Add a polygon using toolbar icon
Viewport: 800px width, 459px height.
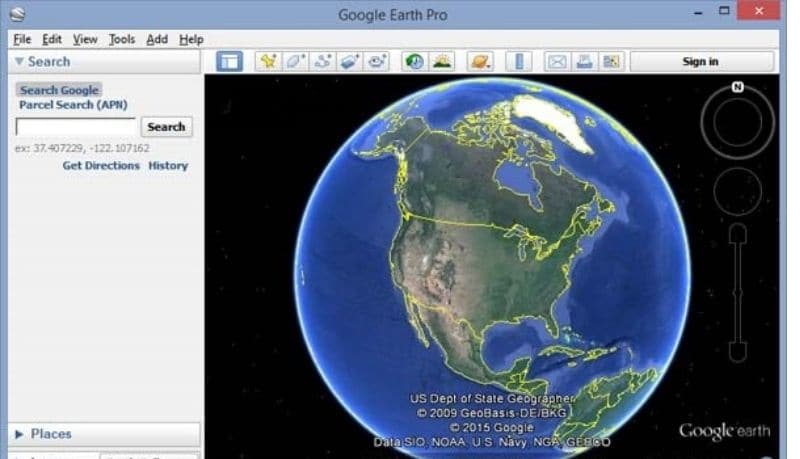[295, 62]
